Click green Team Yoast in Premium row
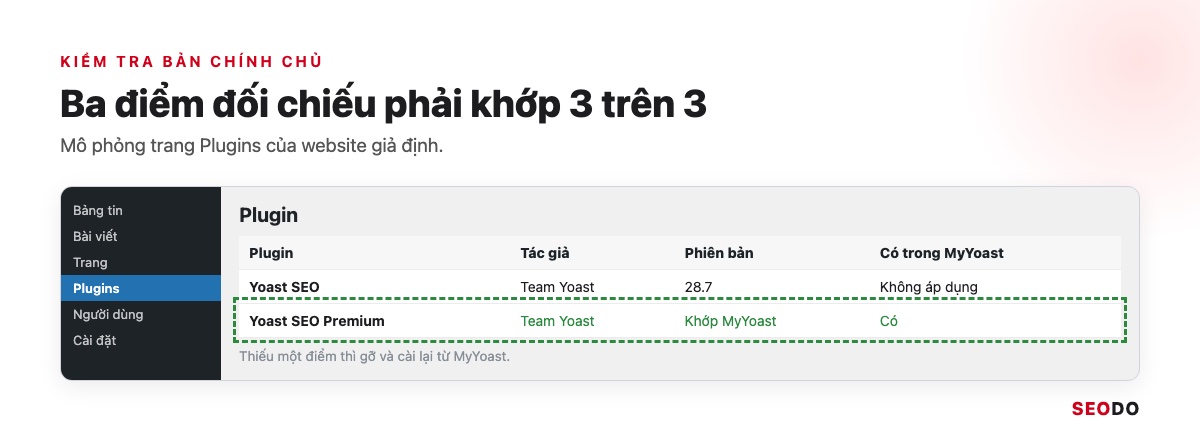This screenshot has width=1200, height=441. point(557,321)
